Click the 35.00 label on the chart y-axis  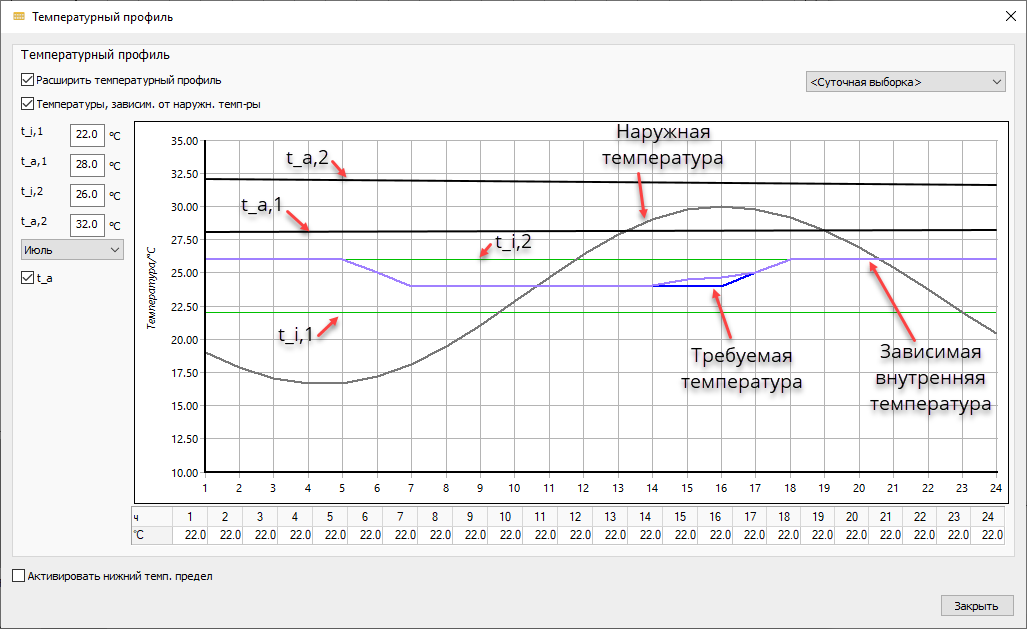(184, 141)
